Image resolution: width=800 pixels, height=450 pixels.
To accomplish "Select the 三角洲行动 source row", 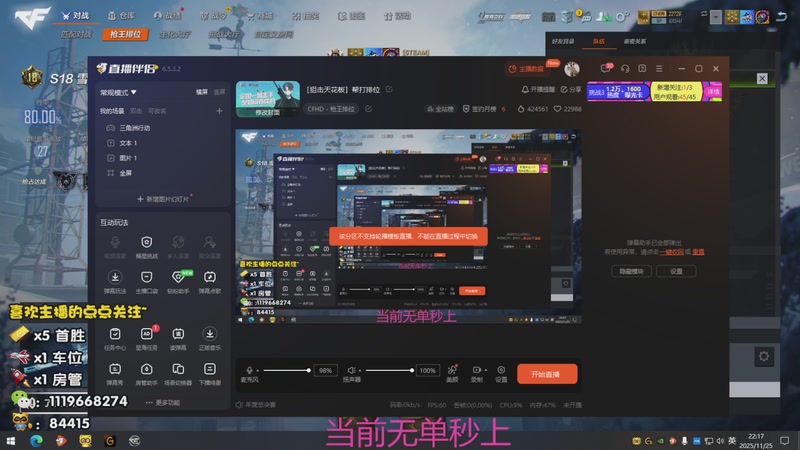I will (x=163, y=128).
